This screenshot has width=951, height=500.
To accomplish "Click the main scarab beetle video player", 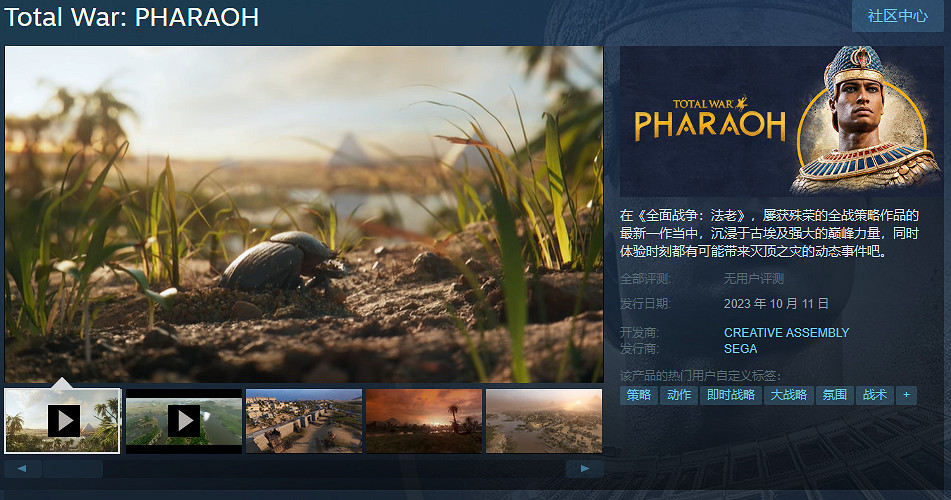I will coord(304,214).
